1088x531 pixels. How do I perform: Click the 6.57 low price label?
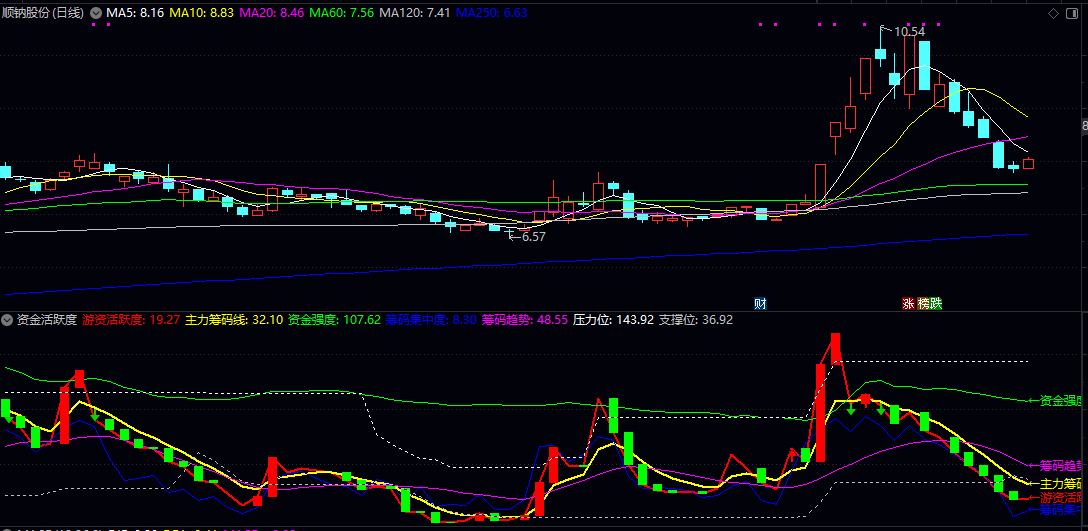tap(534, 237)
